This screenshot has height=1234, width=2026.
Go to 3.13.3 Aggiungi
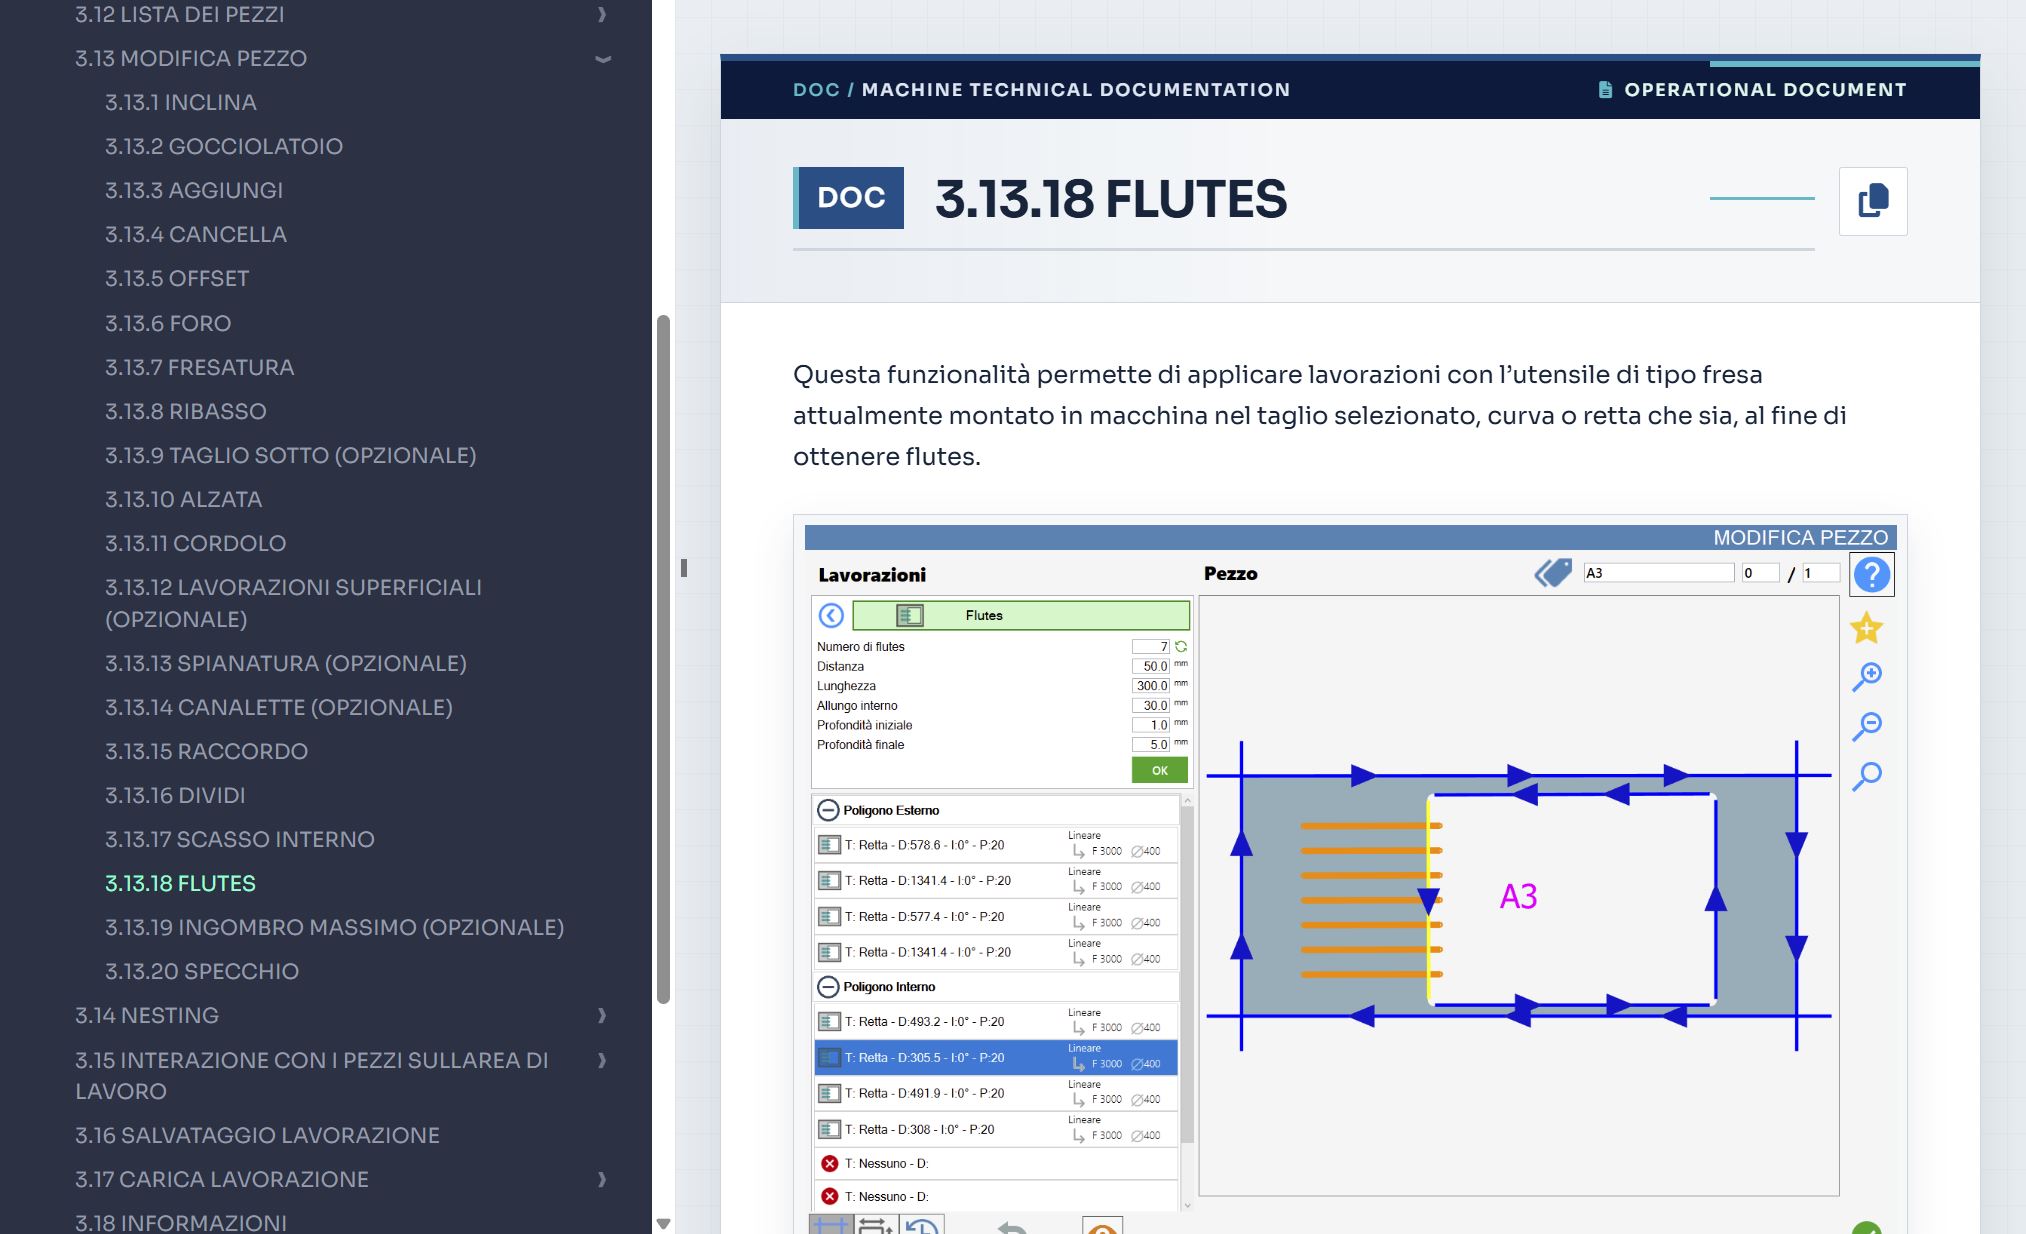[194, 190]
